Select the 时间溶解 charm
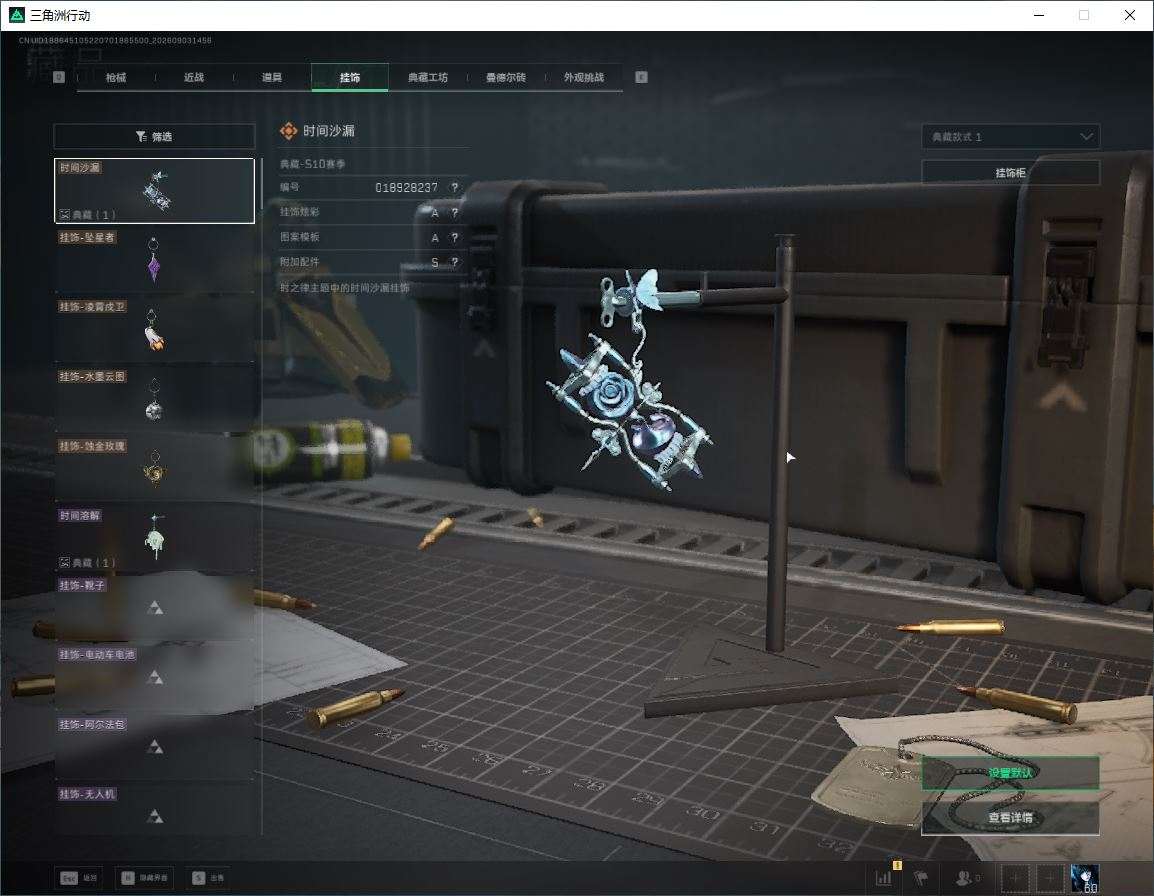 click(155, 538)
